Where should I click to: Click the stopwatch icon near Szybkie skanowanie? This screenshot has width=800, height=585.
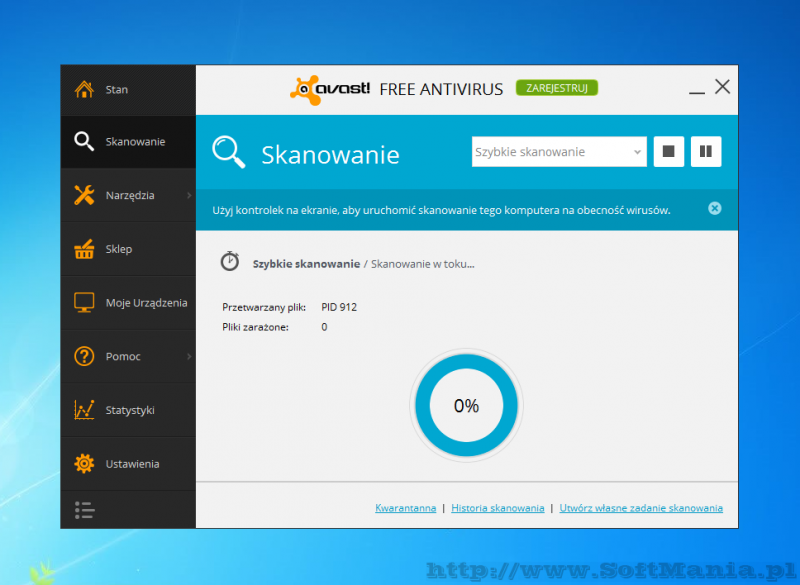[230, 261]
